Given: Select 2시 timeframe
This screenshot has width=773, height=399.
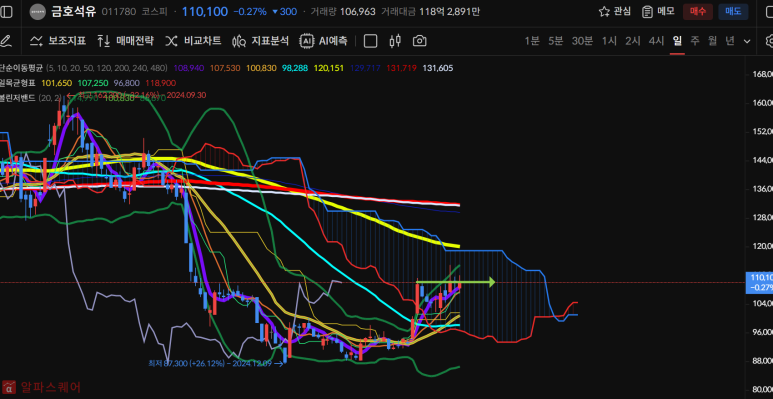Looking at the screenshot, I should (633, 41).
